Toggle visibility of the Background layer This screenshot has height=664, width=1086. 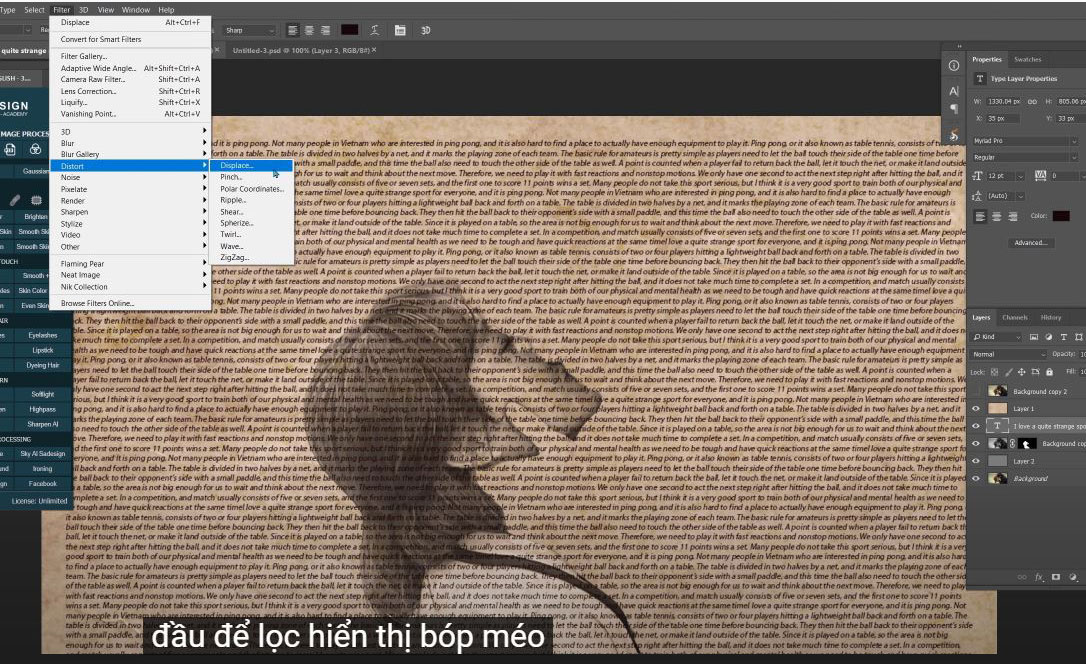coord(976,478)
